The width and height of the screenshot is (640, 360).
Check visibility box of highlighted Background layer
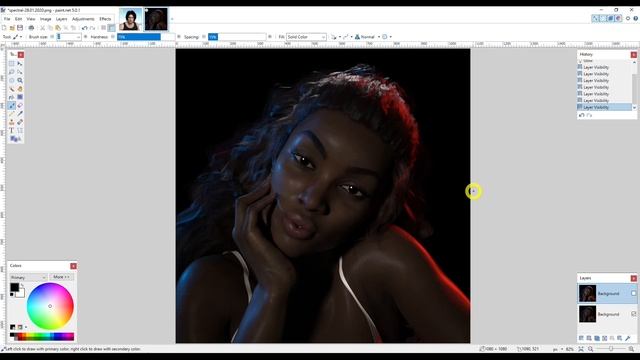[633, 293]
